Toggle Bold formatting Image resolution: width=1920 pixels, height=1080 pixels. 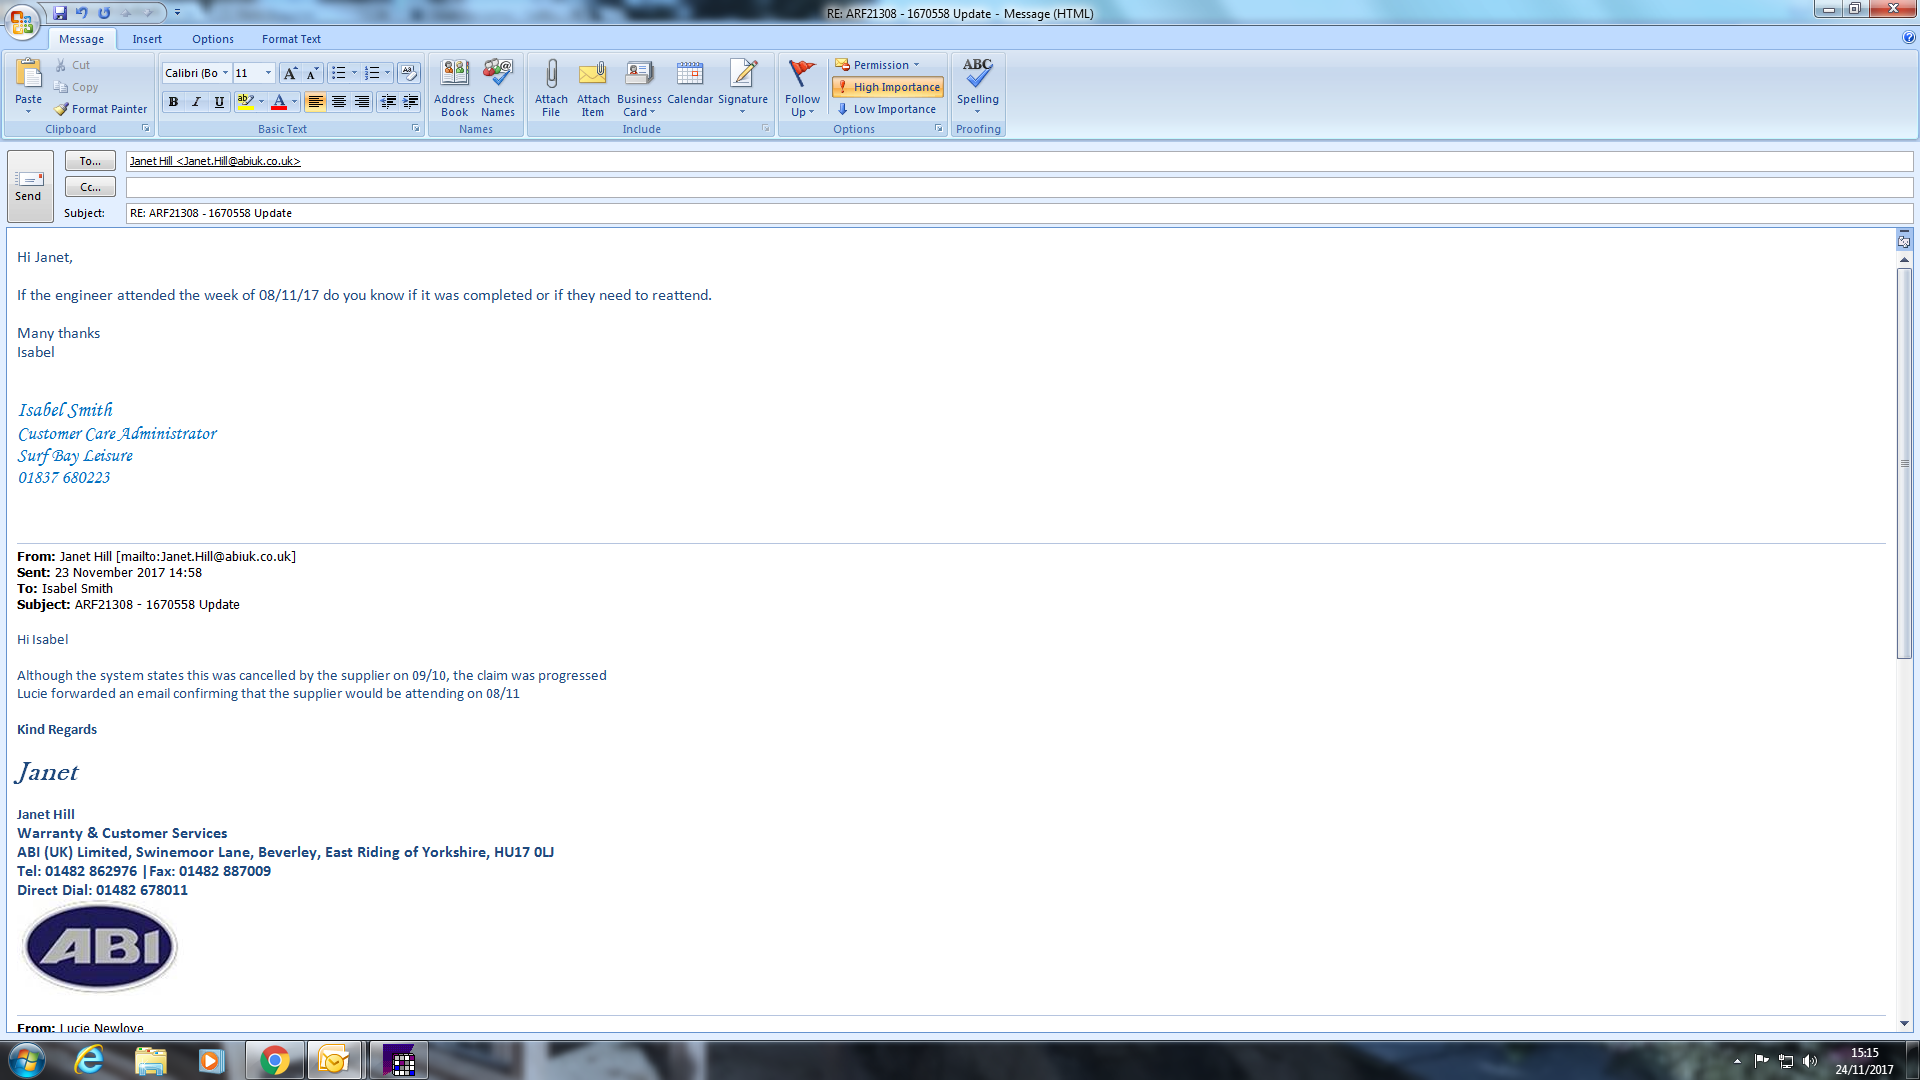(x=173, y=102)
